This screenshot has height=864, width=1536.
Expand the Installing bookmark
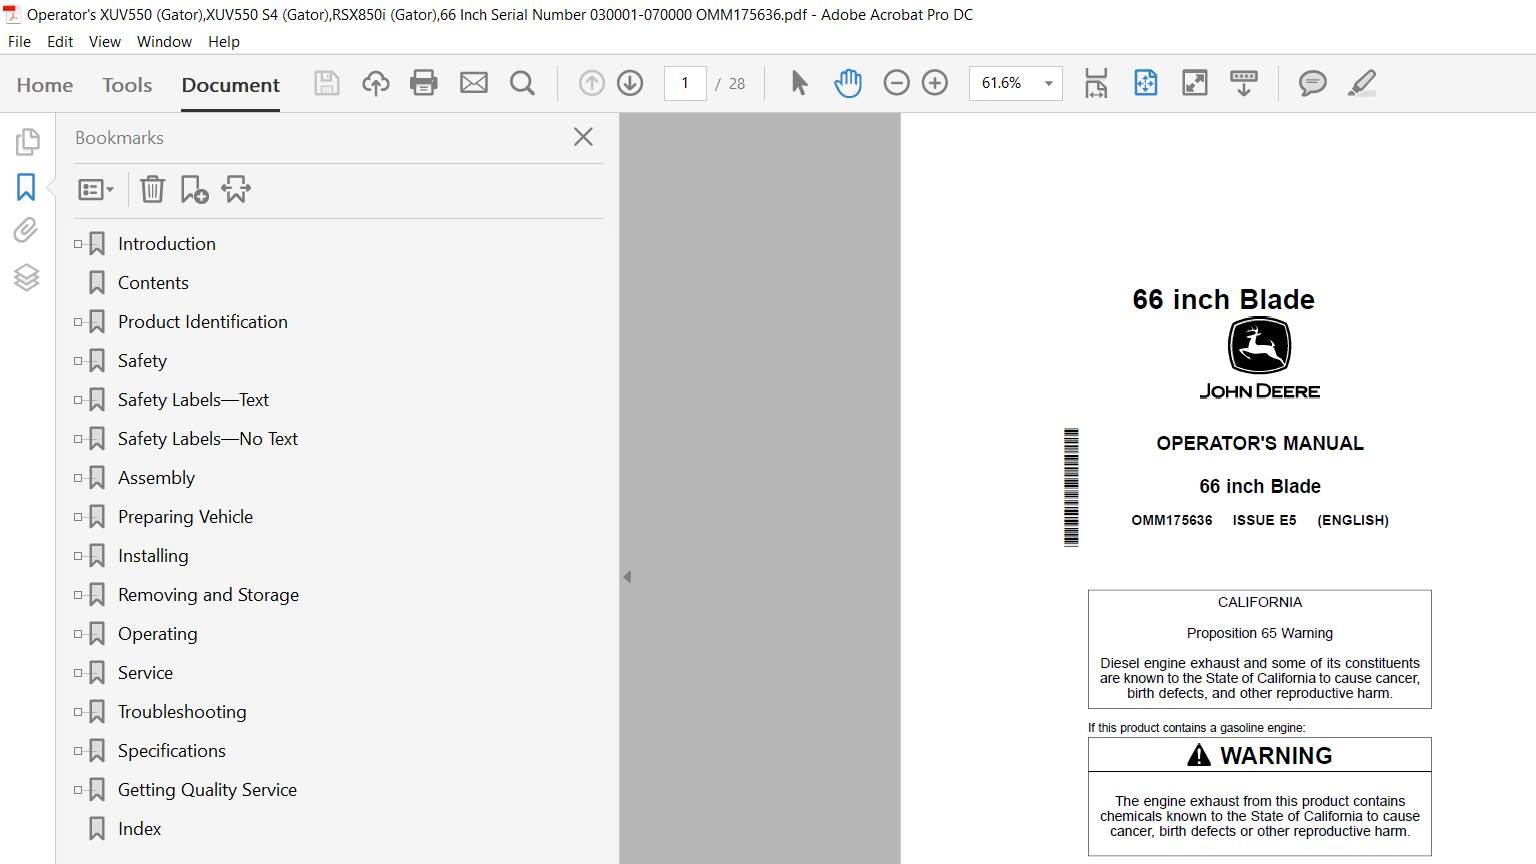(78, 556)
